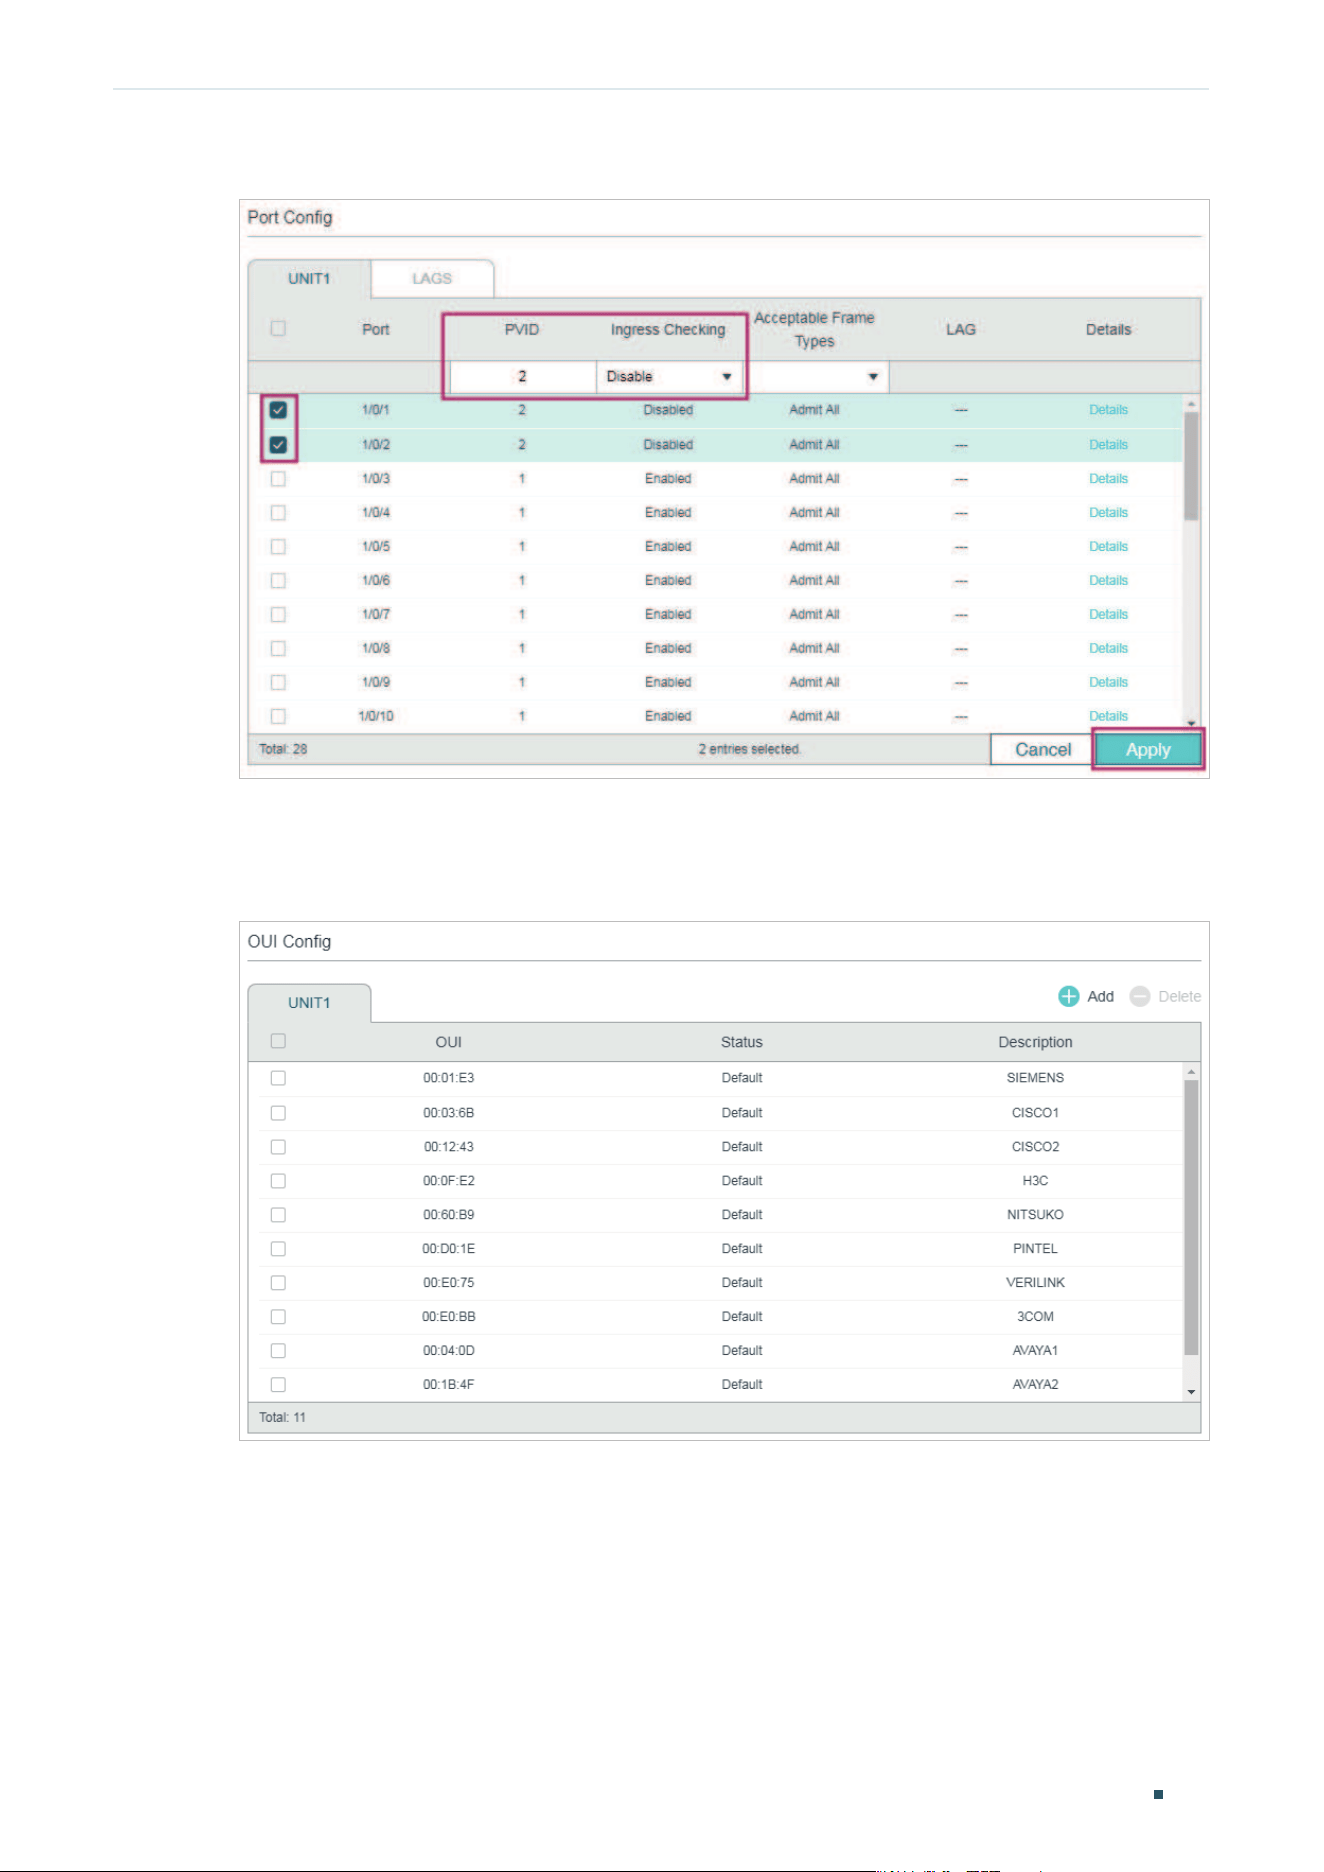Screen dimensions: 1324x1872
Task: Click the Delete minus icon in OUI Config
Action: tap(1139, 996)
